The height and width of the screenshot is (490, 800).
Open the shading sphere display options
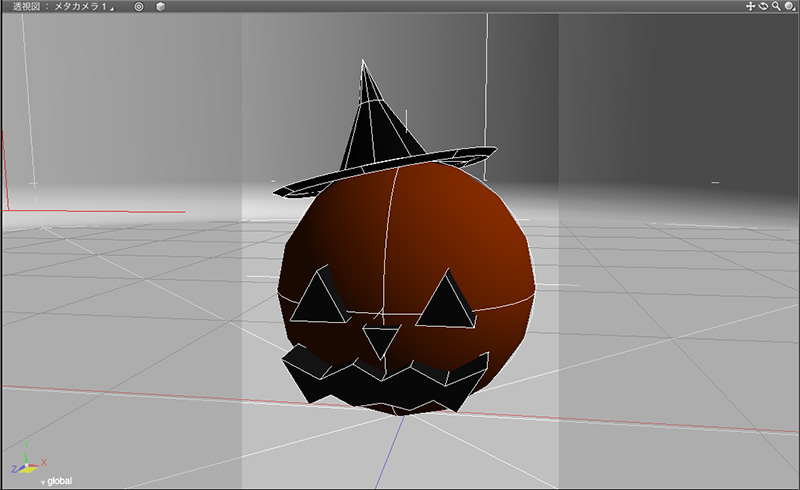(789, 6)
